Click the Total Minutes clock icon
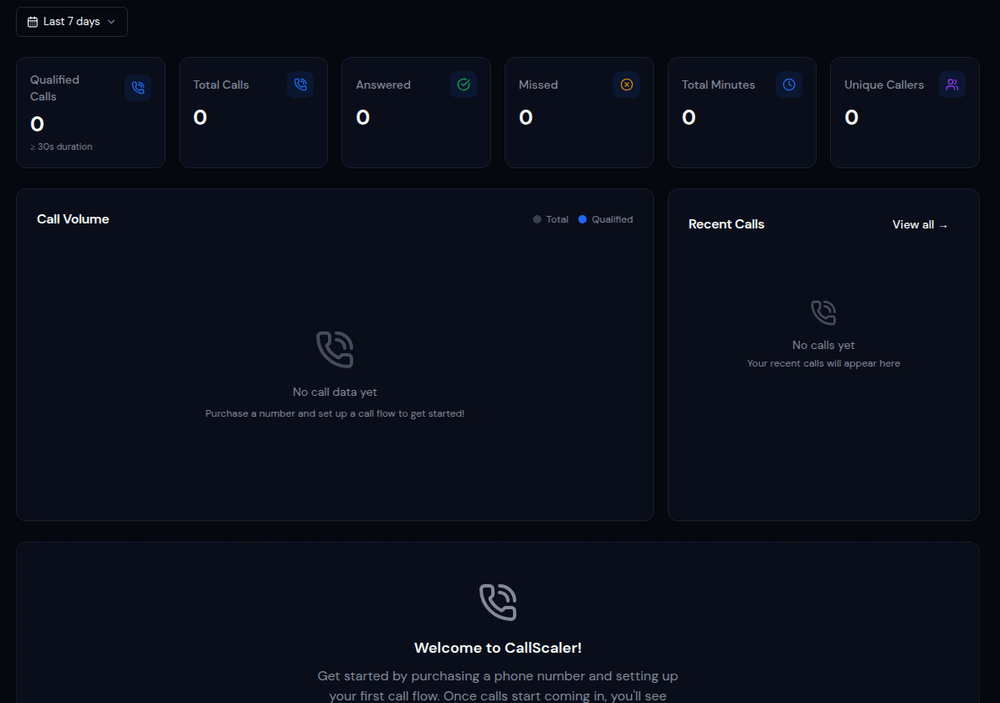The height and width of the screenshot is (703, 1000). point(789,85)
